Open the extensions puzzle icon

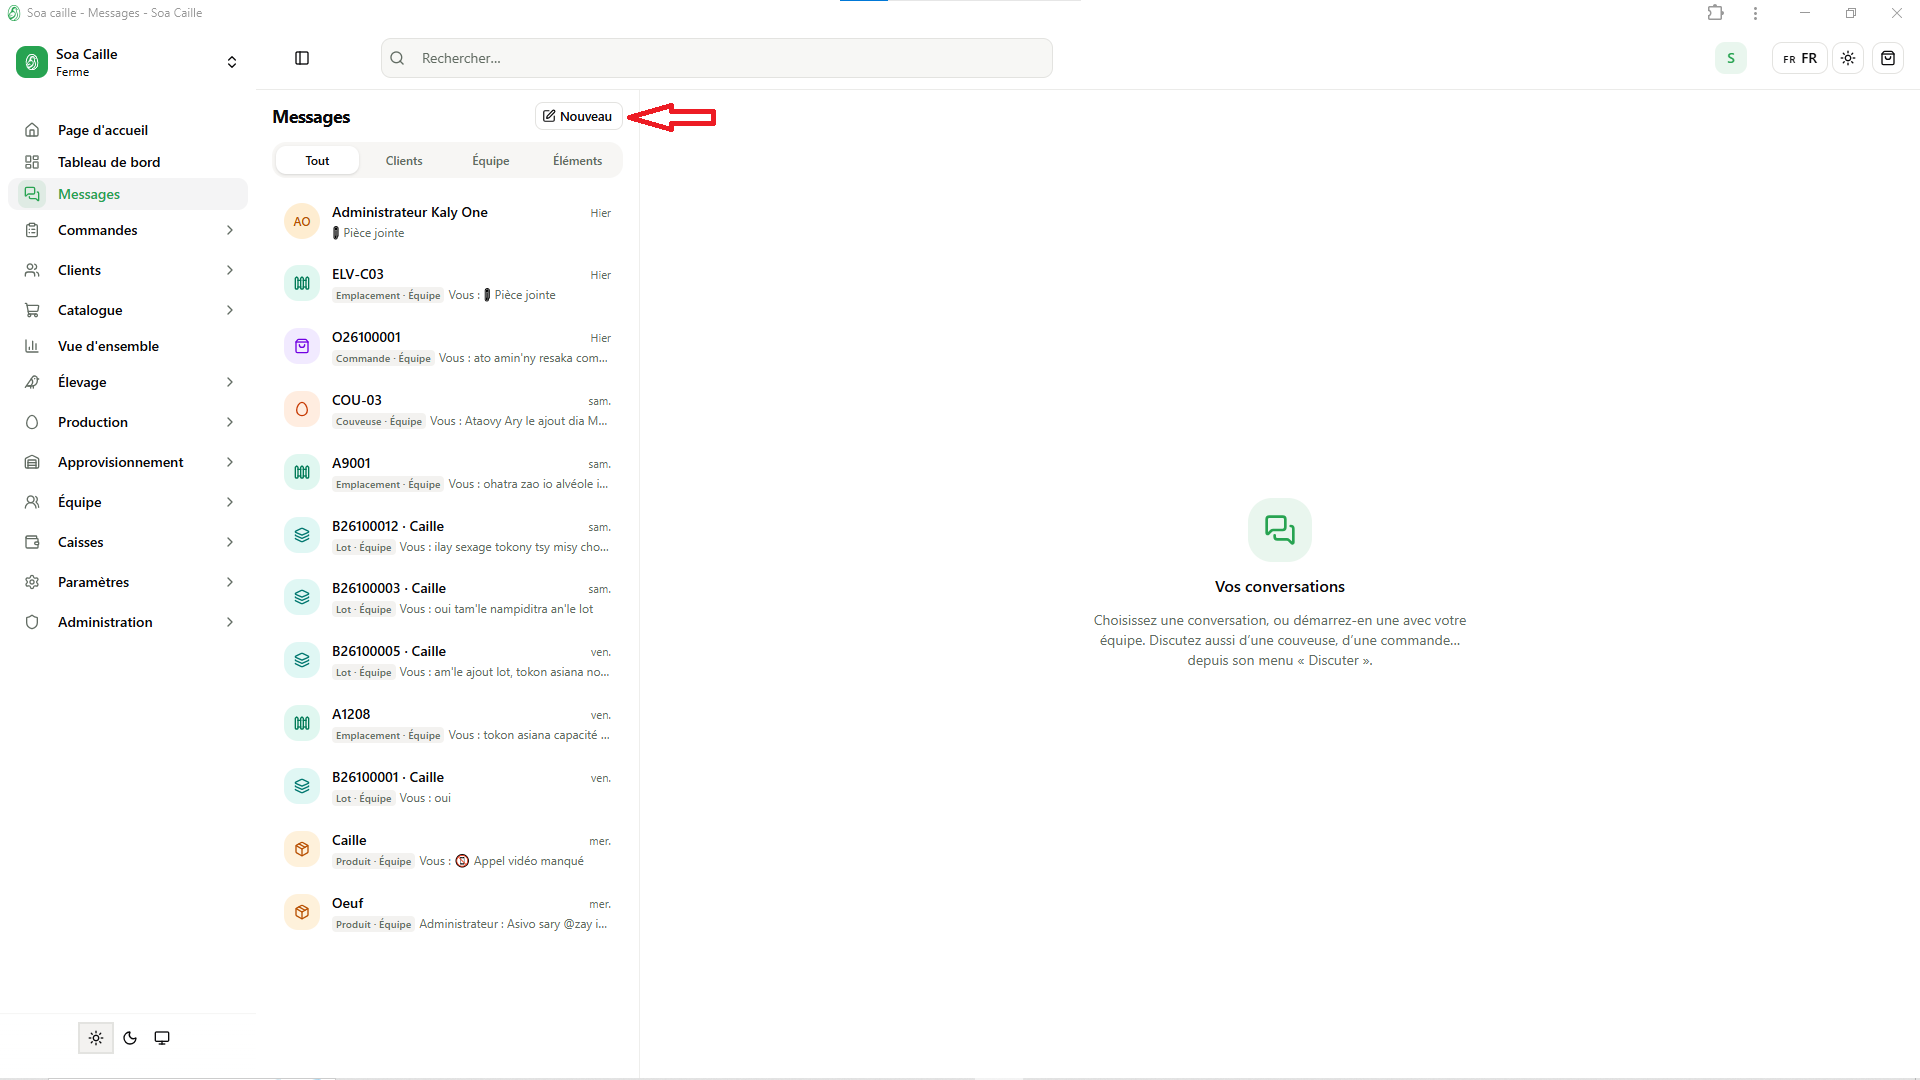coord(1716,13)
